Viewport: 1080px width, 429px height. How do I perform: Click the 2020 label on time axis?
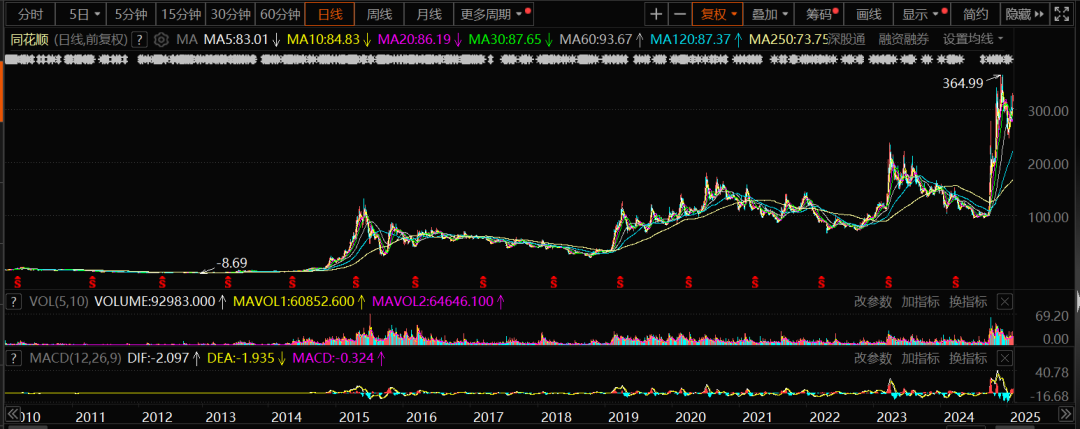690,417
